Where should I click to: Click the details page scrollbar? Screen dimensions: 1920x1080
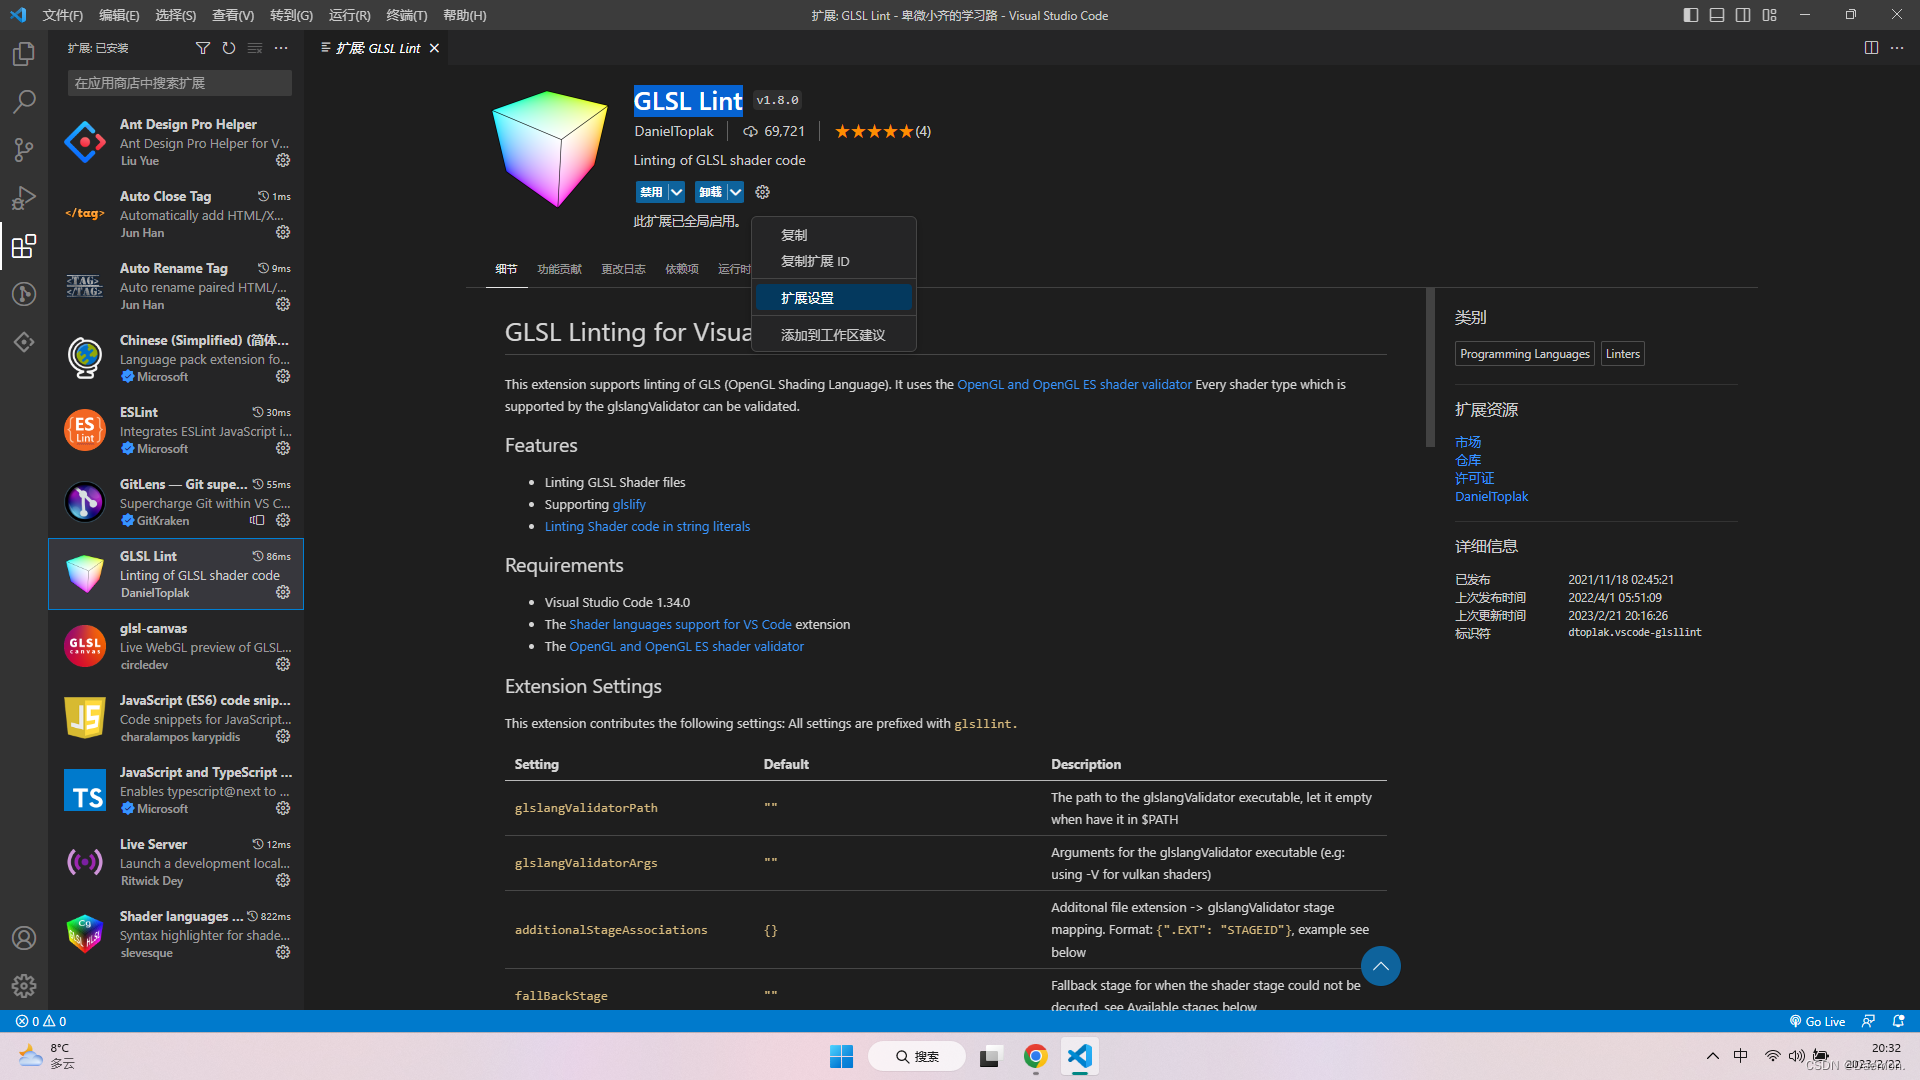coord(1430,368)
